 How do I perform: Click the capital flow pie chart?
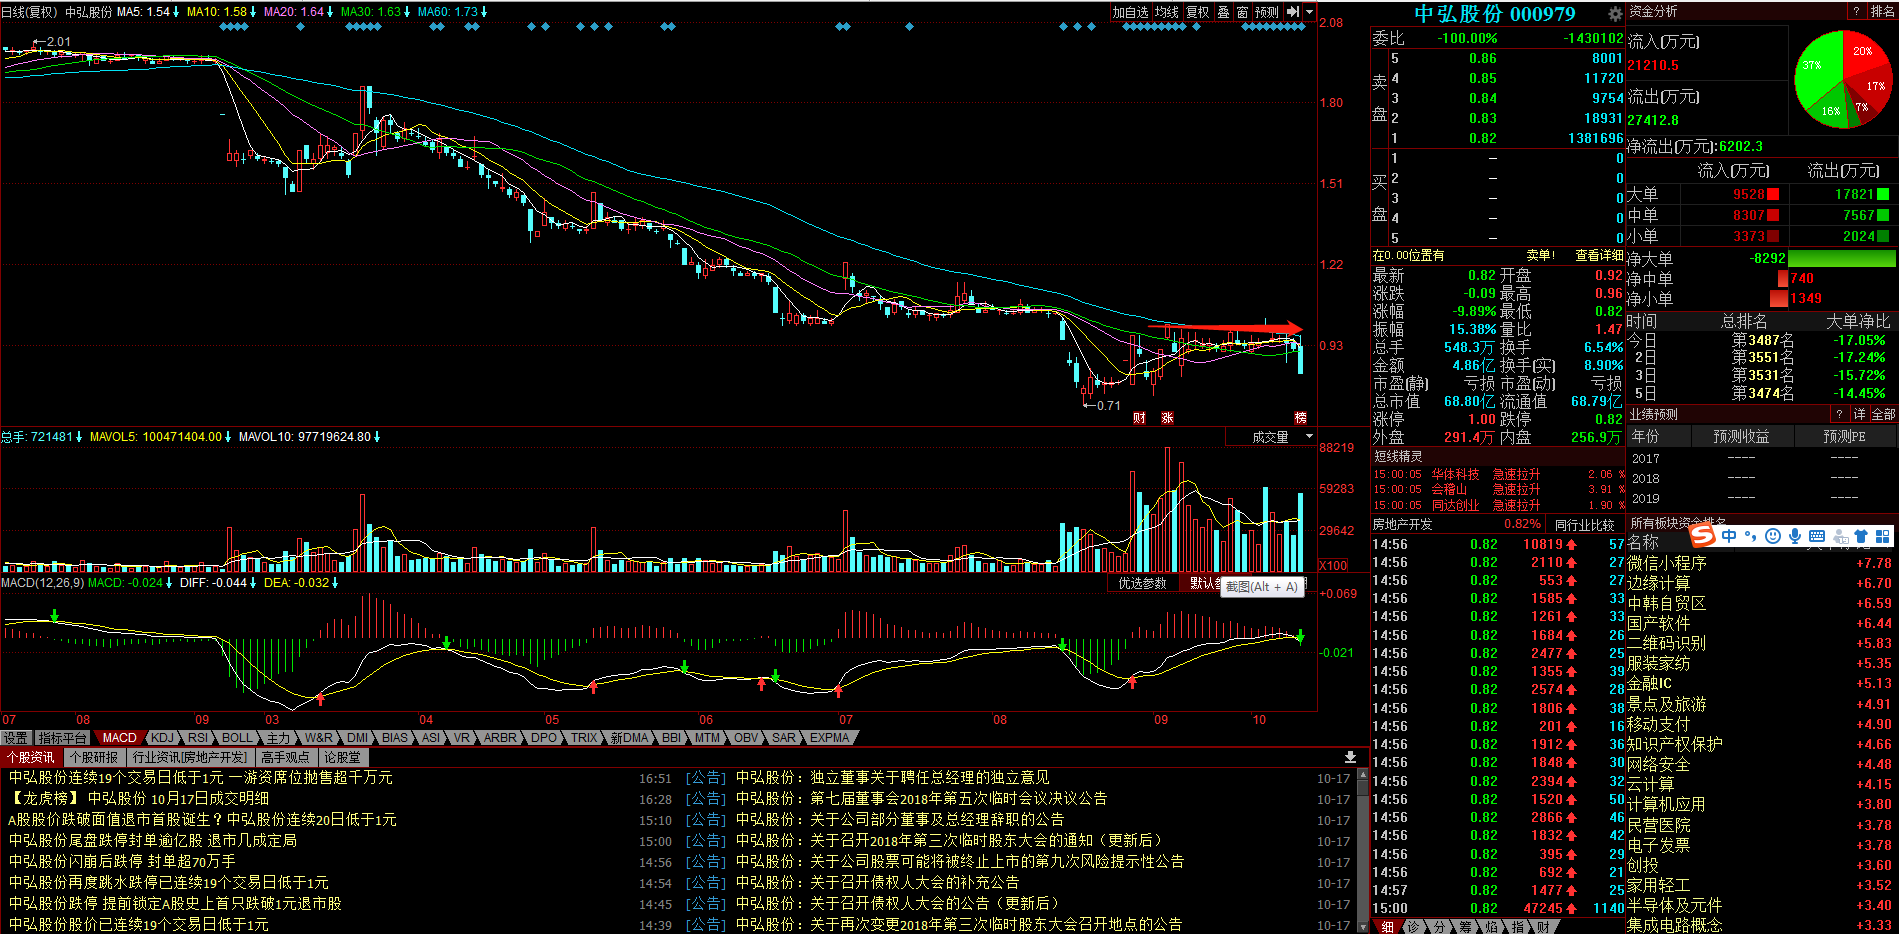click(x=1842, y=80)
